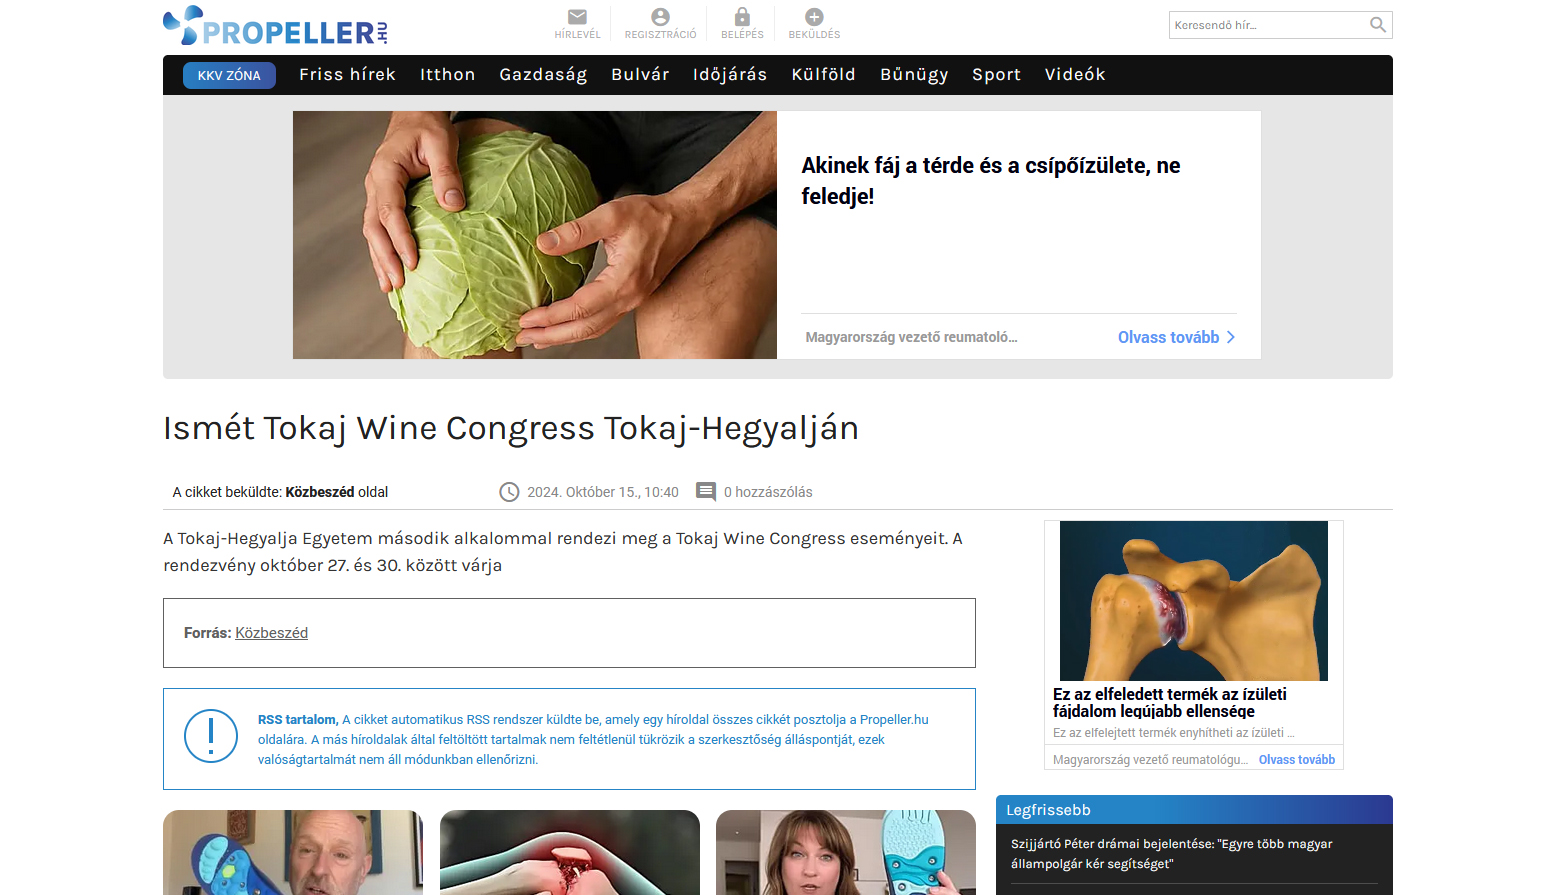Click the woman with insole thumbnail
Image resolution: width=1551 pixels, height=895 pixels.
(x=846, y=852)
